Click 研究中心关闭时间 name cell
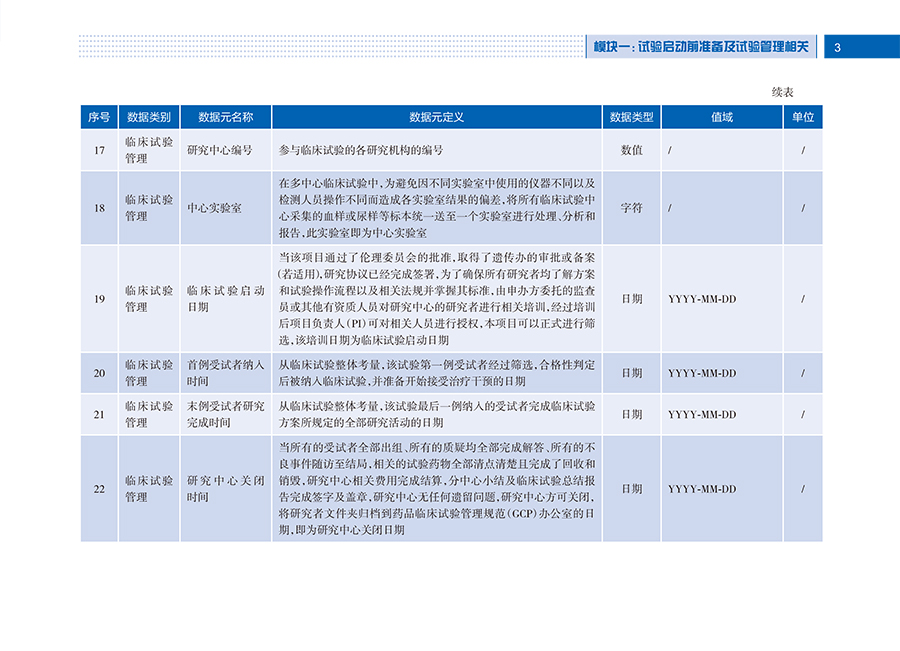The height and width of the screenshot is (651, 900). (x=226, y=489)
